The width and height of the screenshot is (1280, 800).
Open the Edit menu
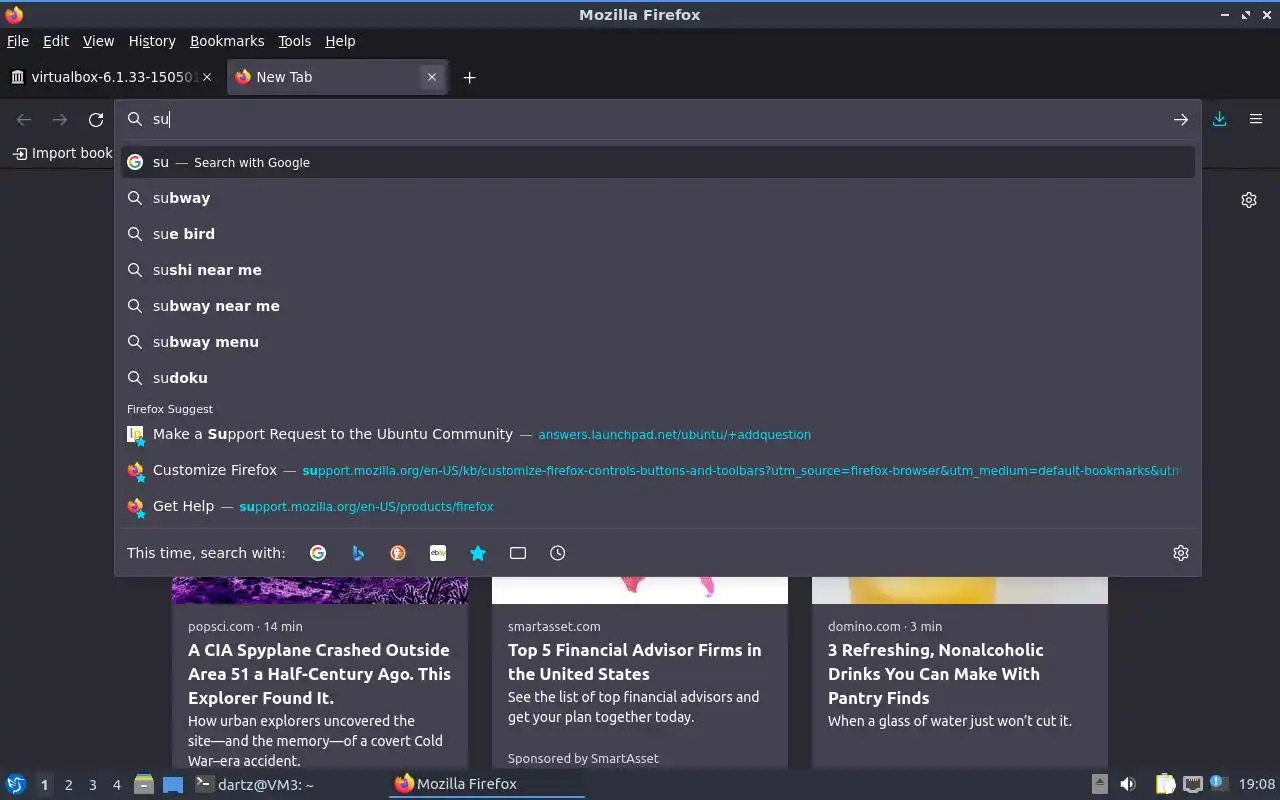(x=56, y=41)
